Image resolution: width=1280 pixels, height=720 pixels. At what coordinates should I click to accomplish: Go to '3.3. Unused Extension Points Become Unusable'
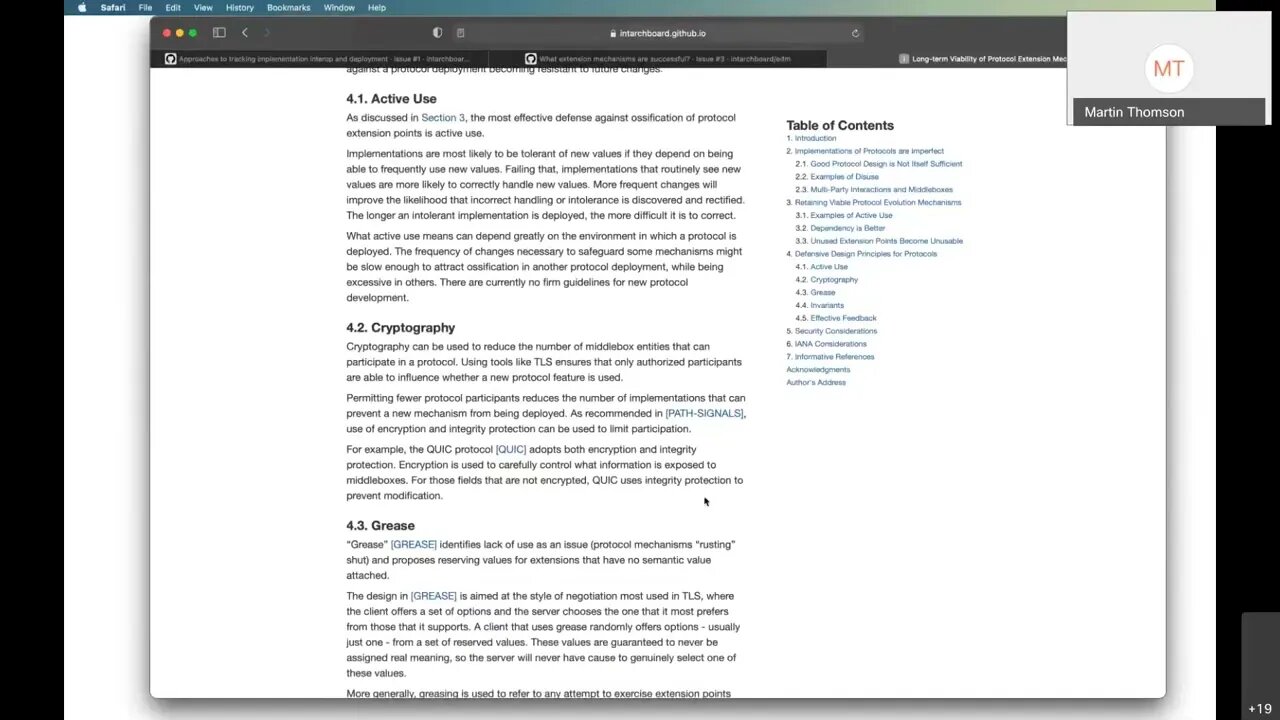point(879,241)
